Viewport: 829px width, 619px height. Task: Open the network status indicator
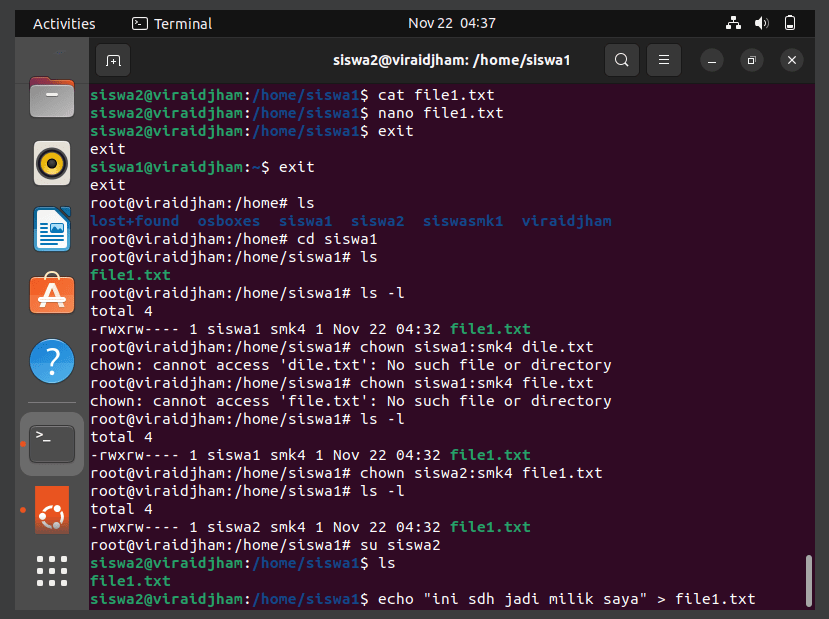click(733, 23)
